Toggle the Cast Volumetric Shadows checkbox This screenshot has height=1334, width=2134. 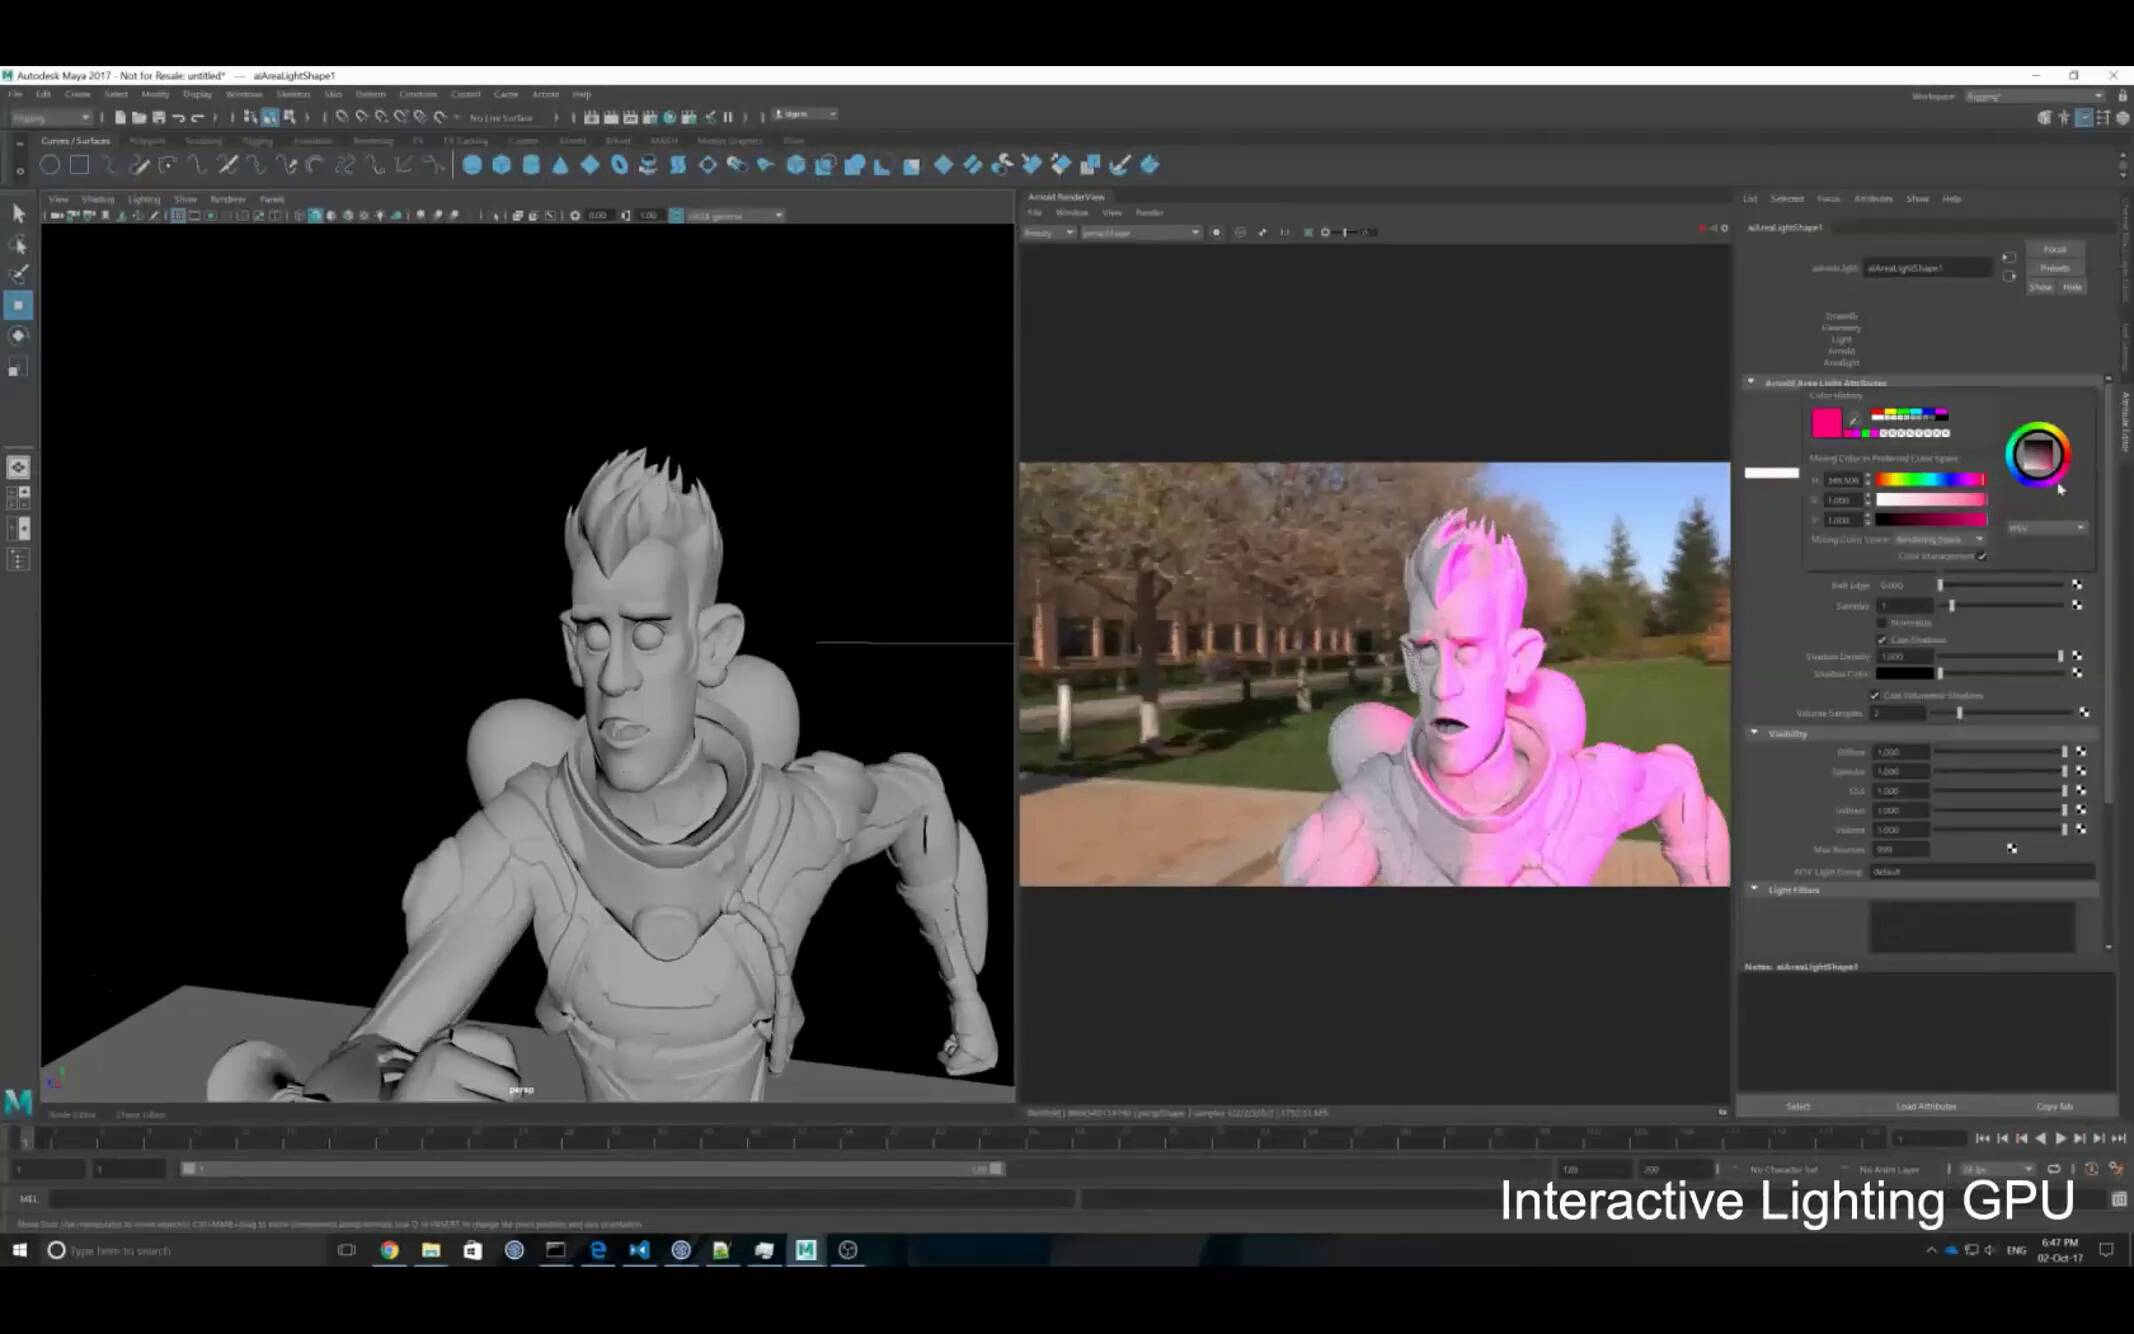pyautogui.click(x=1875, y=695)
